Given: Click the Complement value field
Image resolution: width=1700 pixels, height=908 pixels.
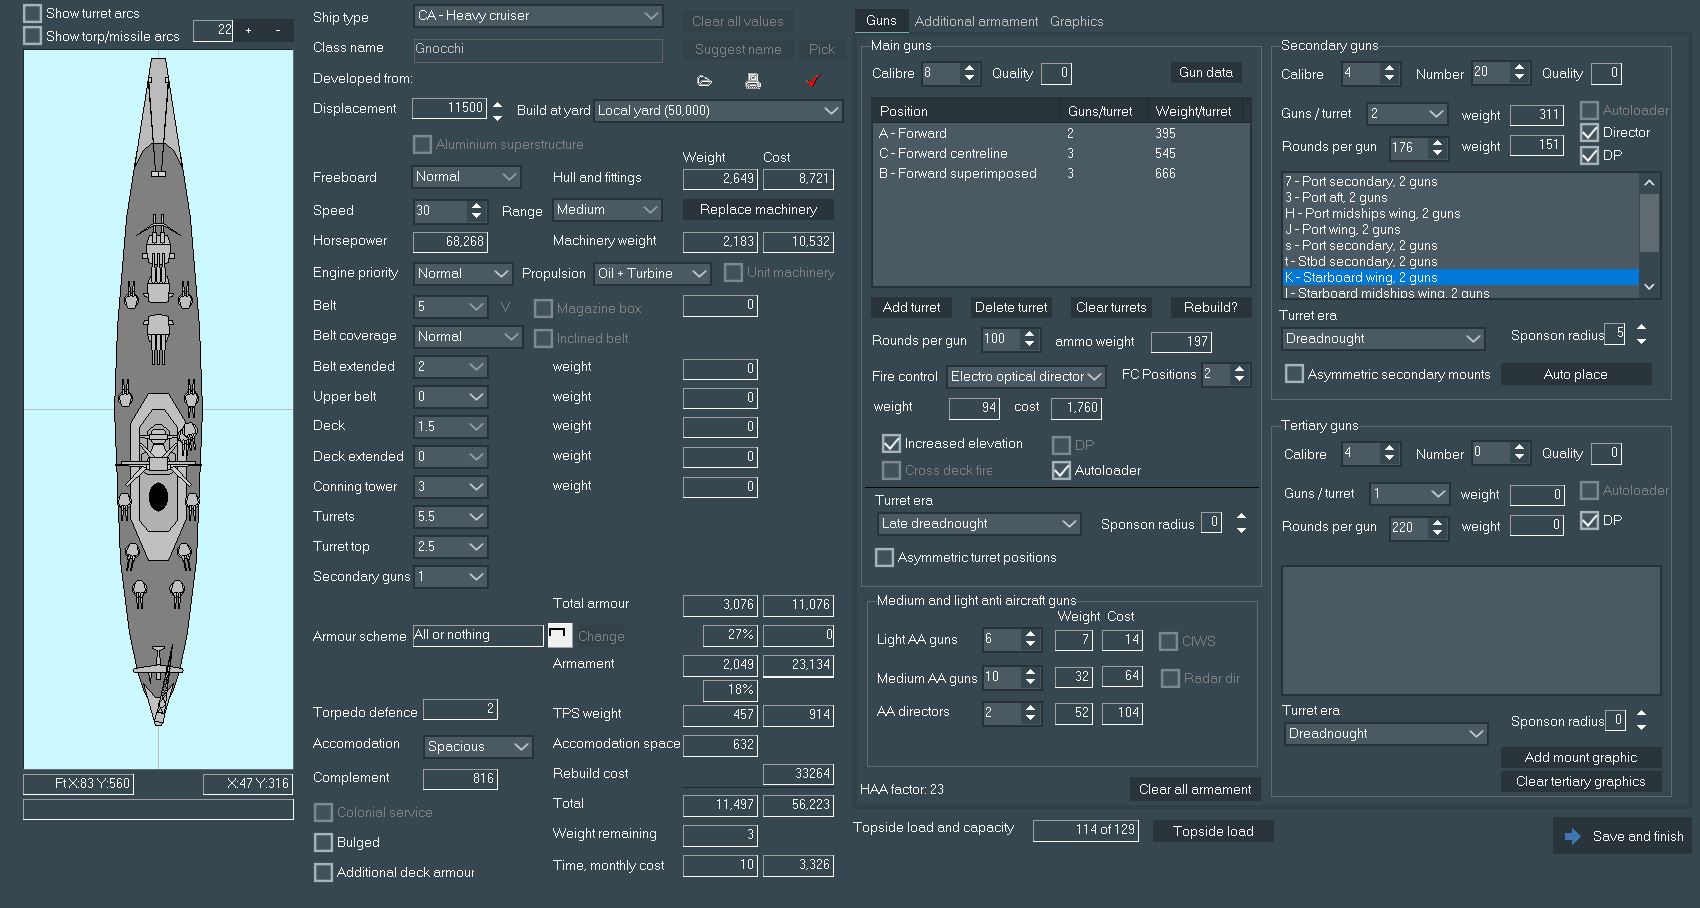Looking at the screenshot, I should (x=460, y=778).
